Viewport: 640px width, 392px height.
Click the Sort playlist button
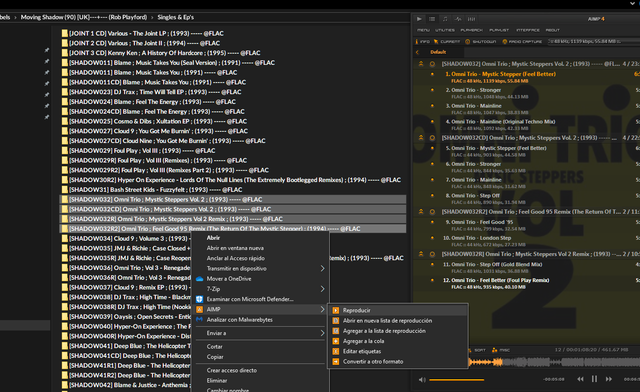point(480,350)
